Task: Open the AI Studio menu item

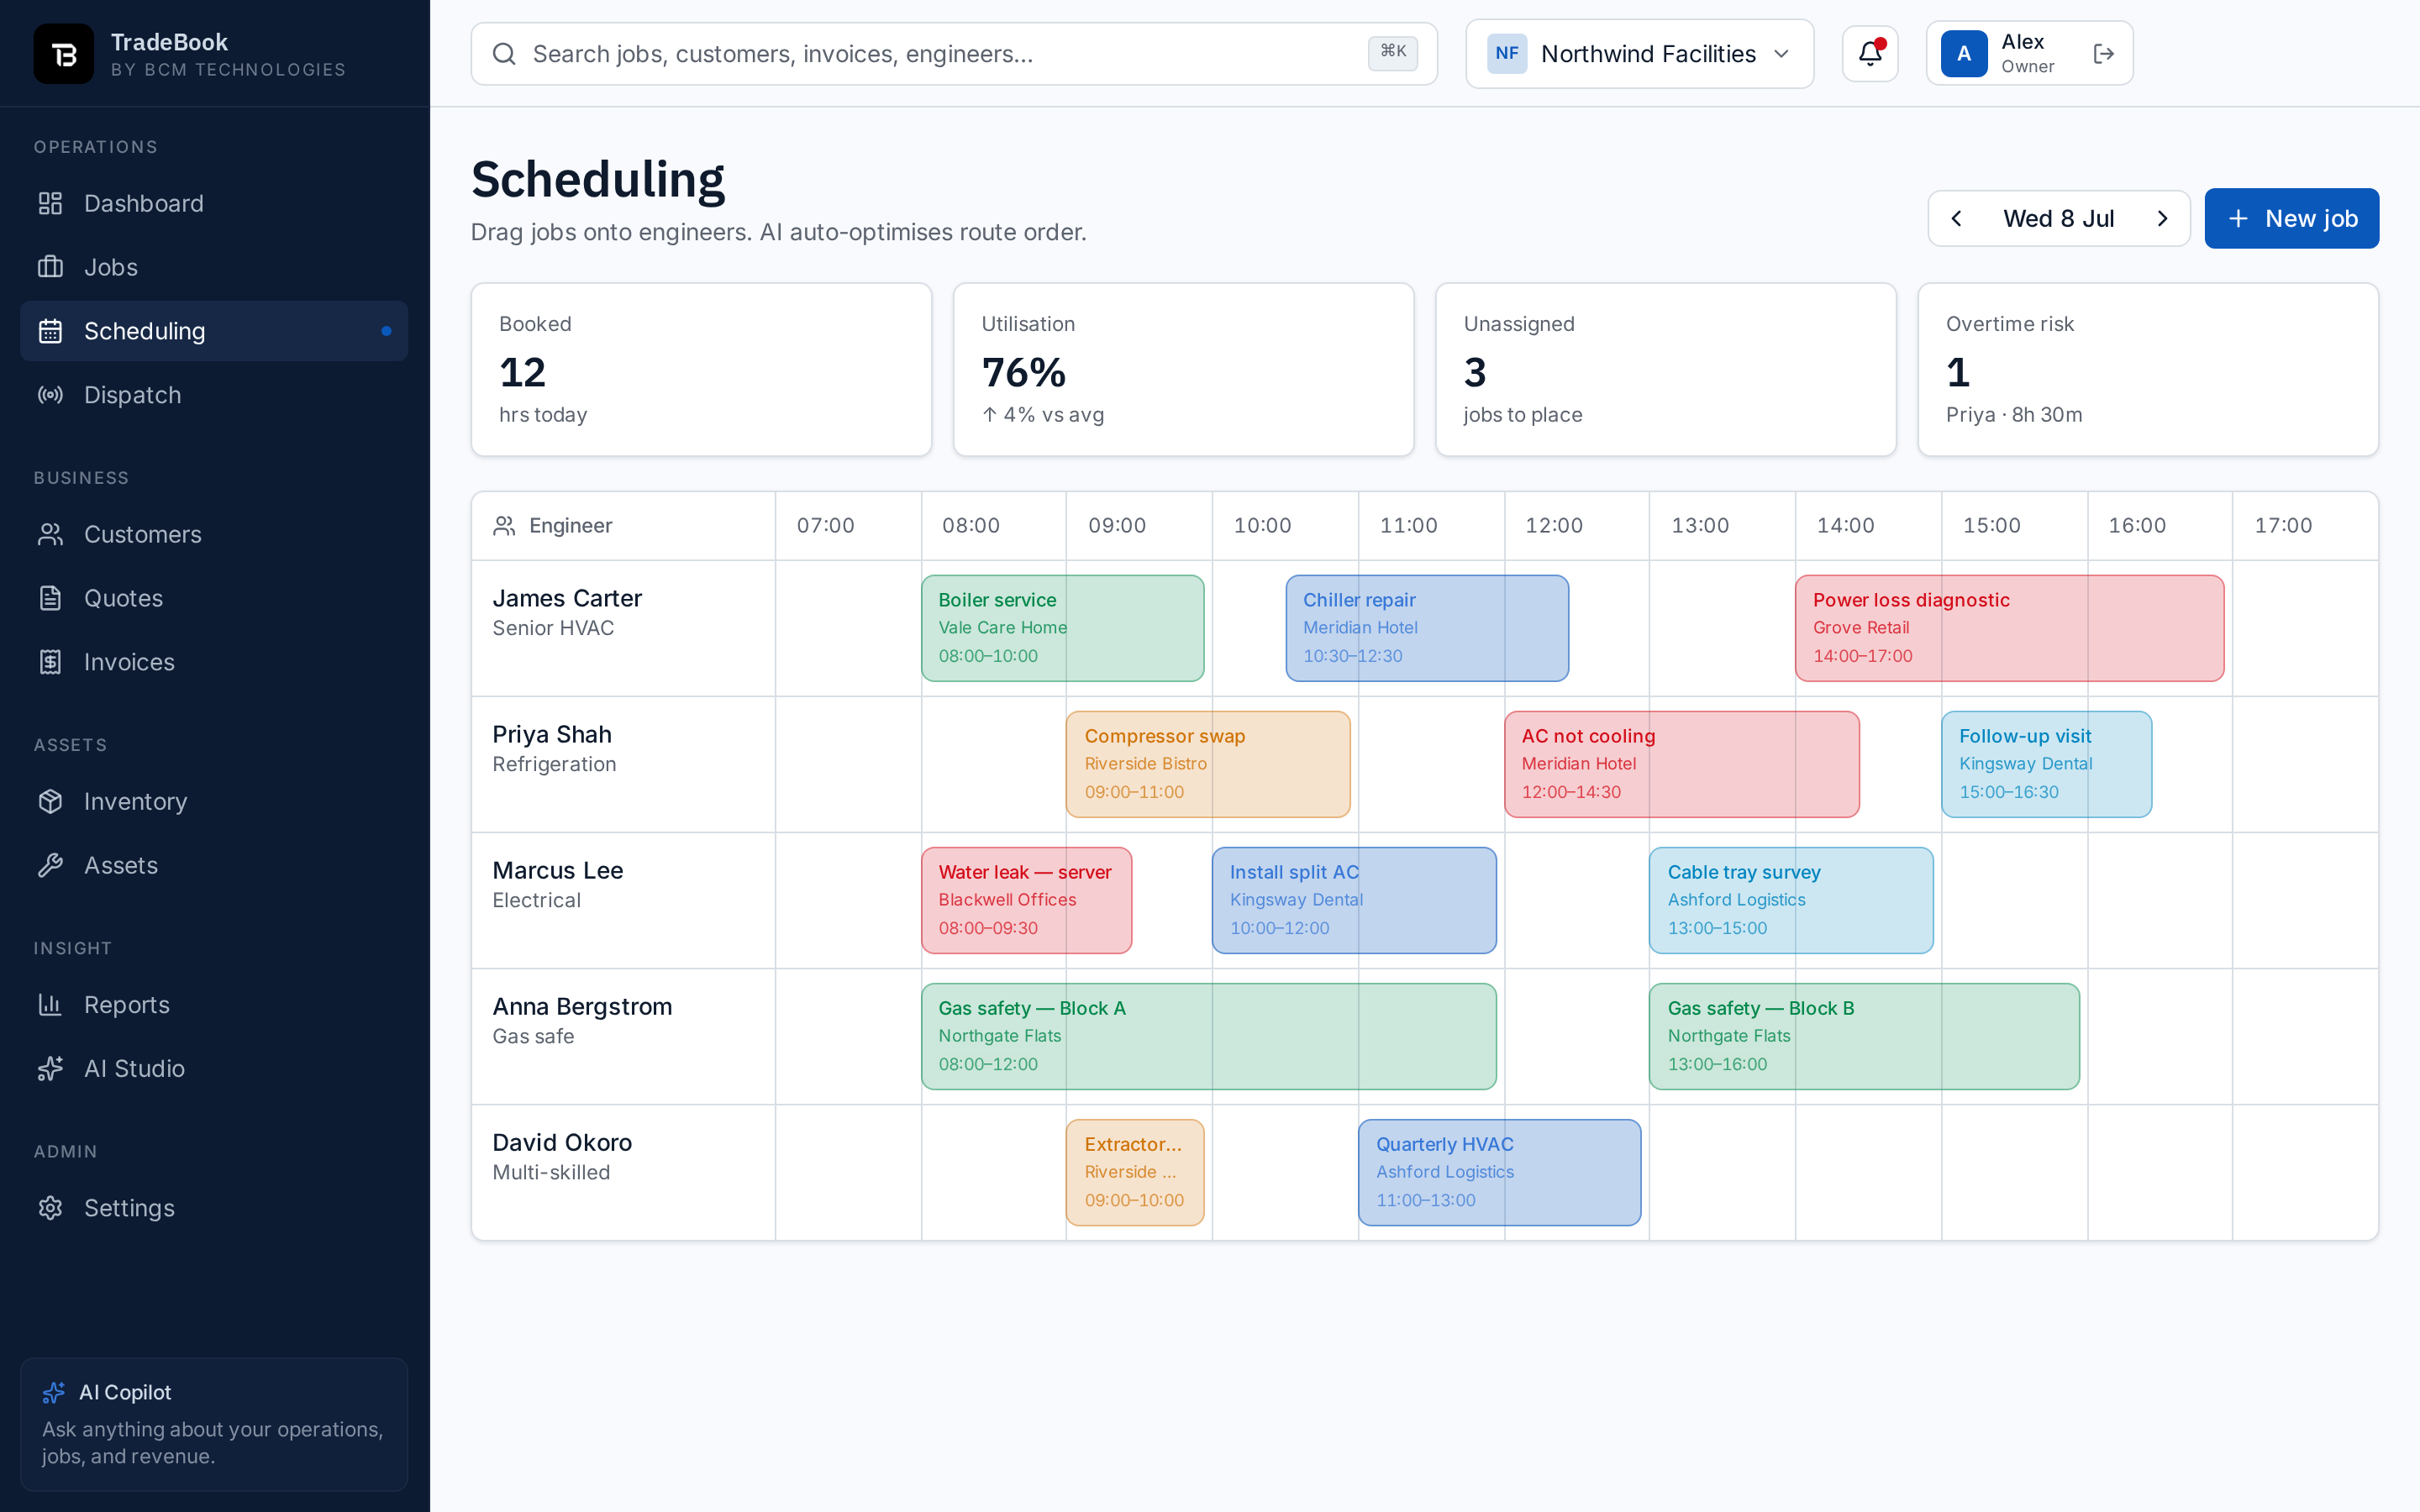Action: point(214,1069)
